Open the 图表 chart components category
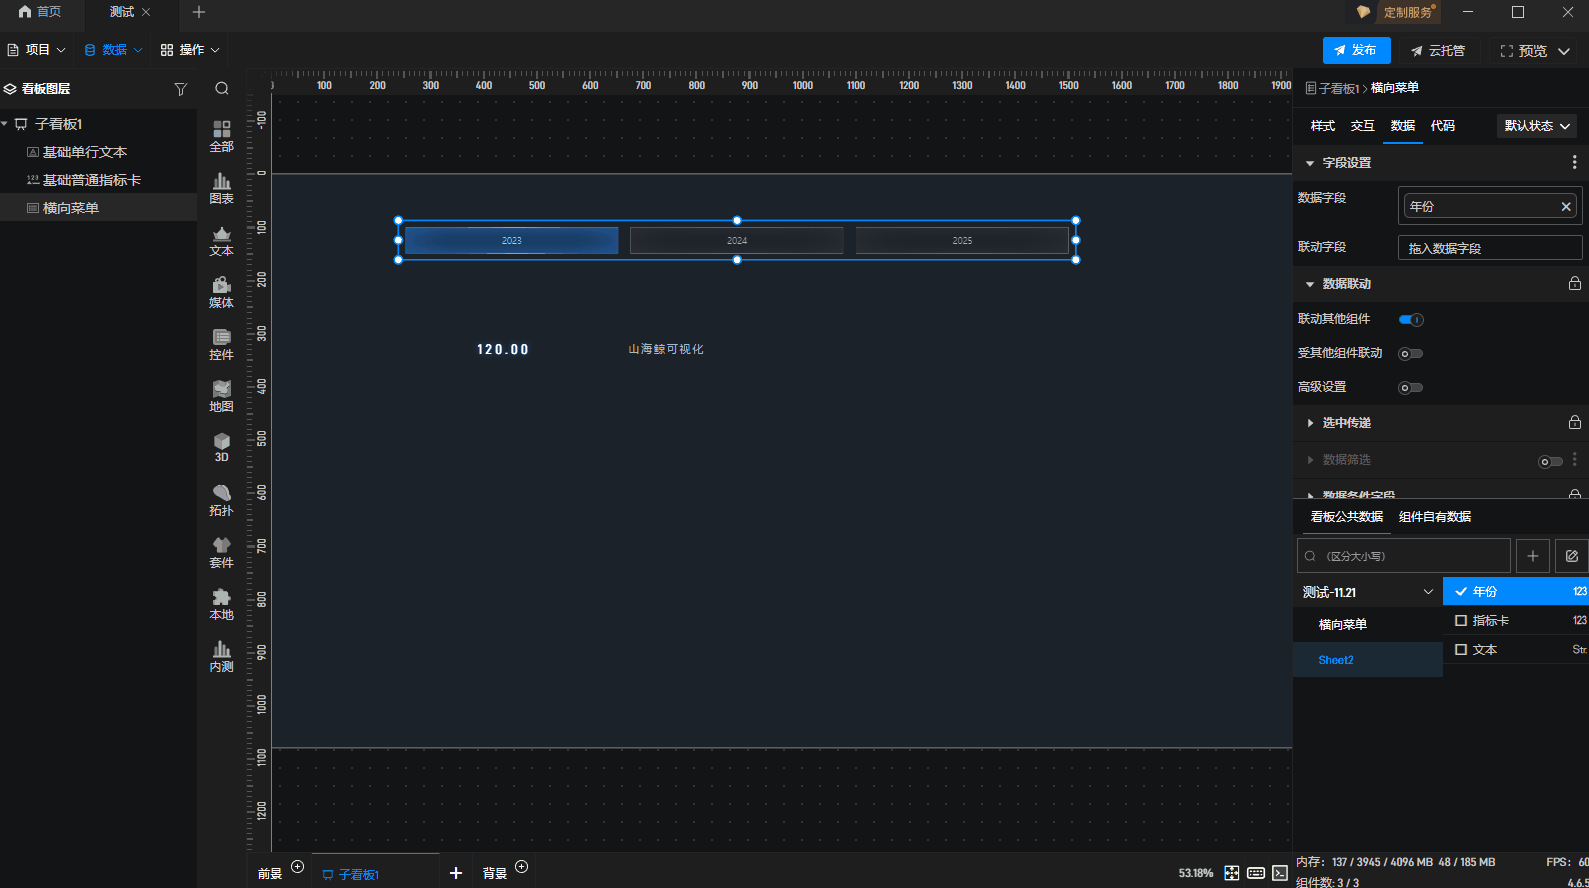 click(x=221, y=187)
